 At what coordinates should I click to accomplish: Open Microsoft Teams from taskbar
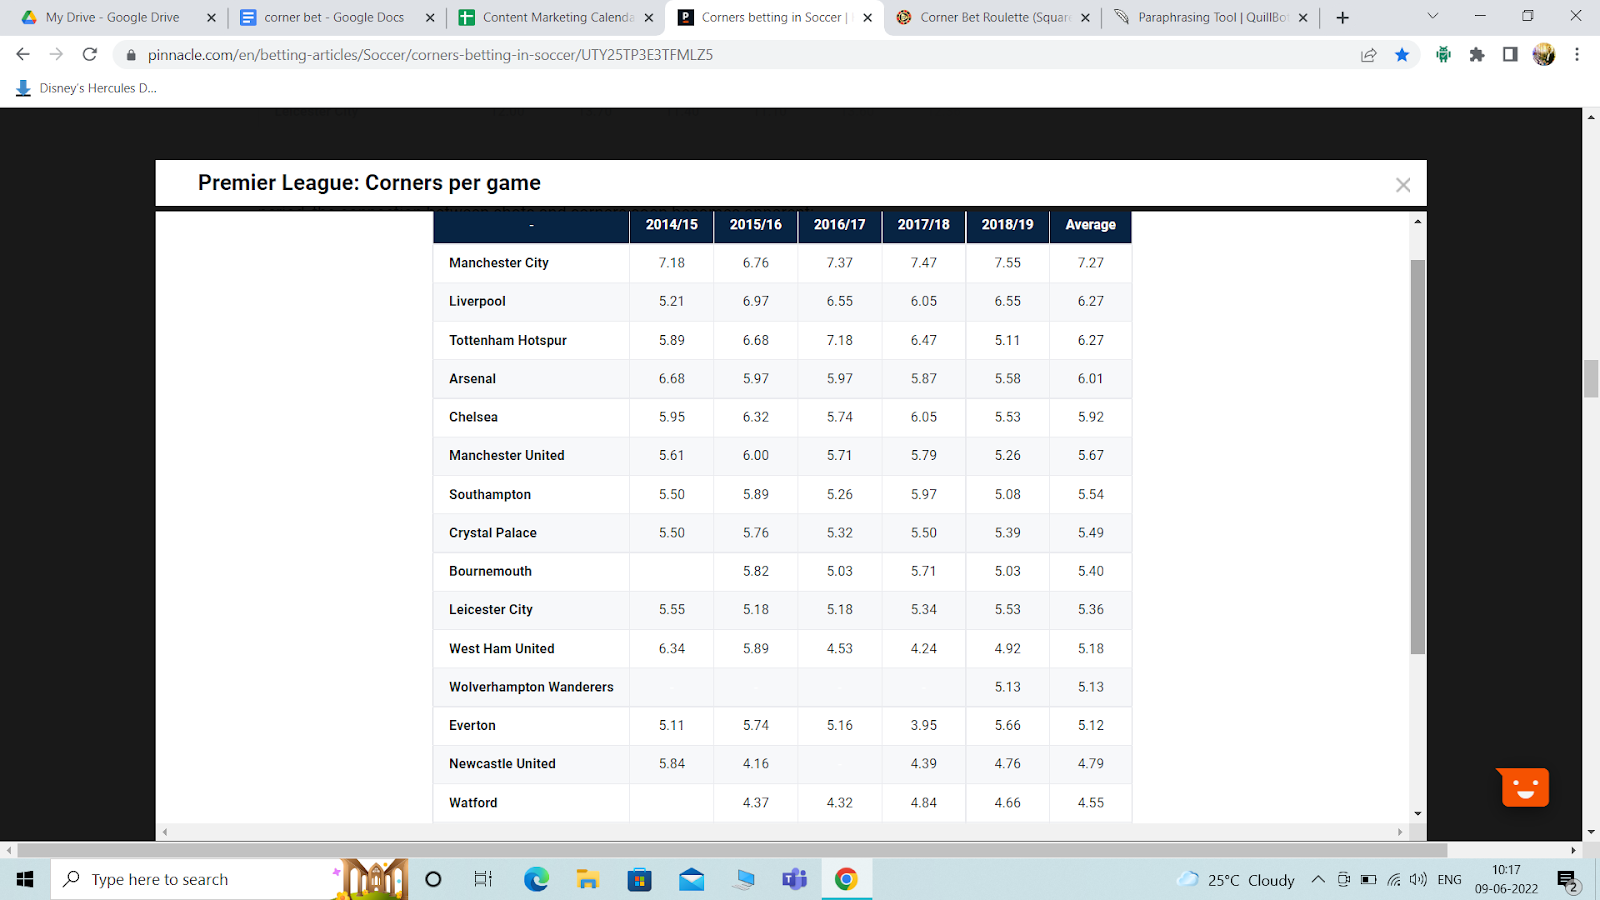click(x=795, y=879)
